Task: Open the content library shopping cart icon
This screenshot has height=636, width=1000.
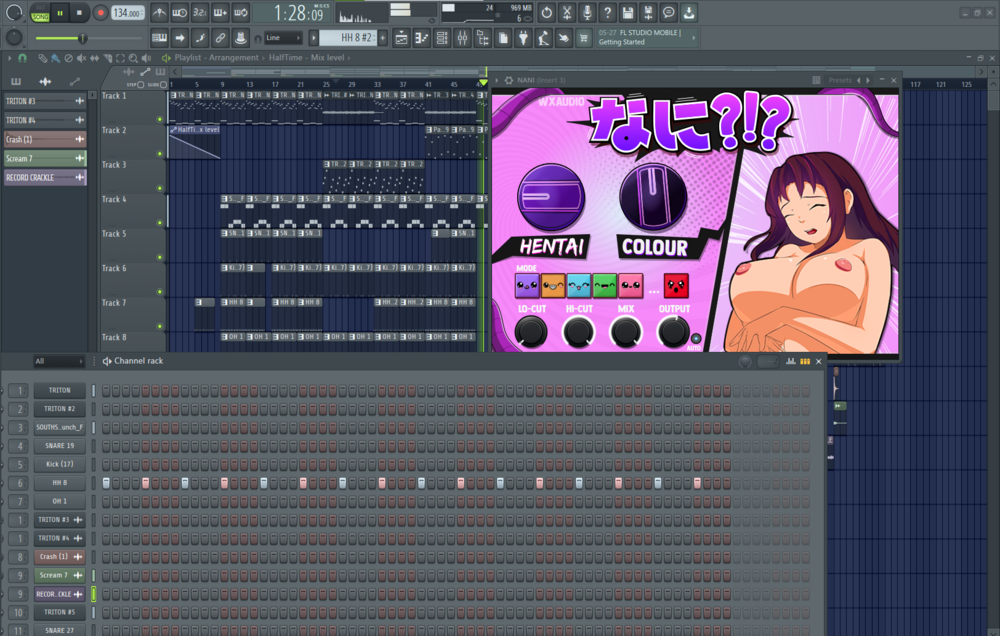Action: (x=584, y=38)
